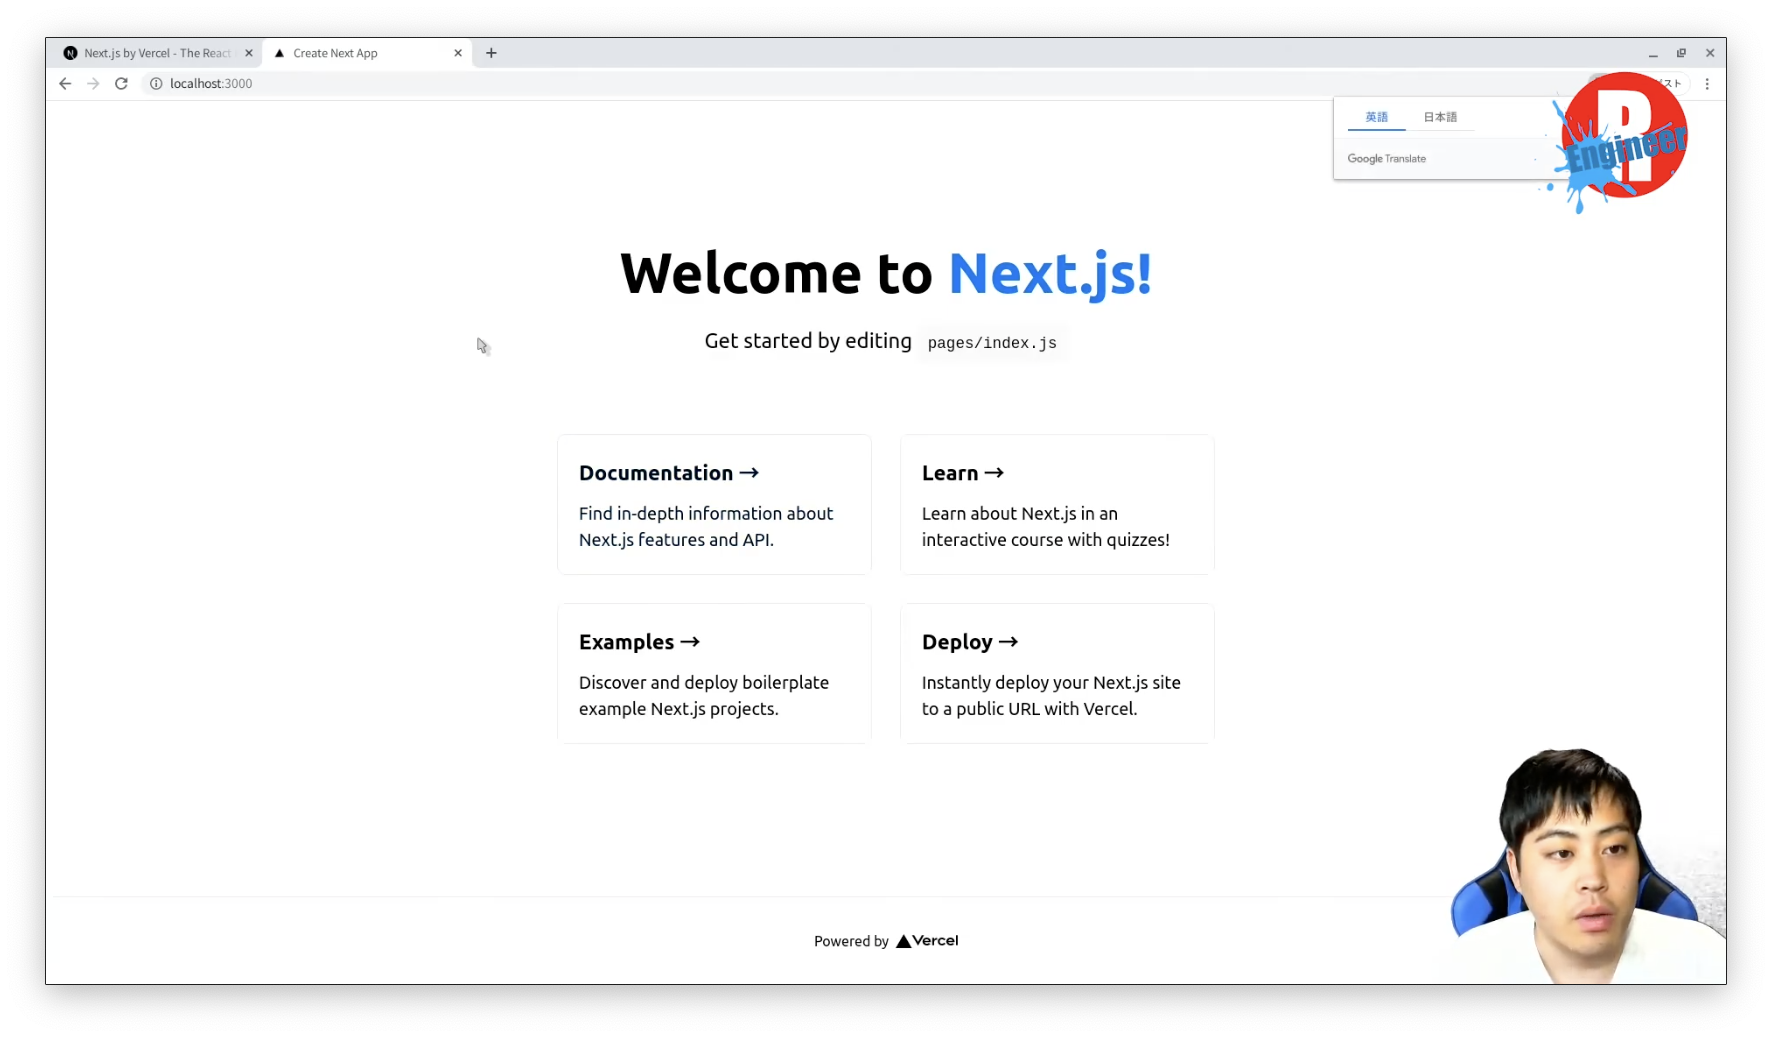The height and width of the screenshot is (1038, 1772).
Task: Open the Next.js! heading link
Action: tap(1049, 273)
